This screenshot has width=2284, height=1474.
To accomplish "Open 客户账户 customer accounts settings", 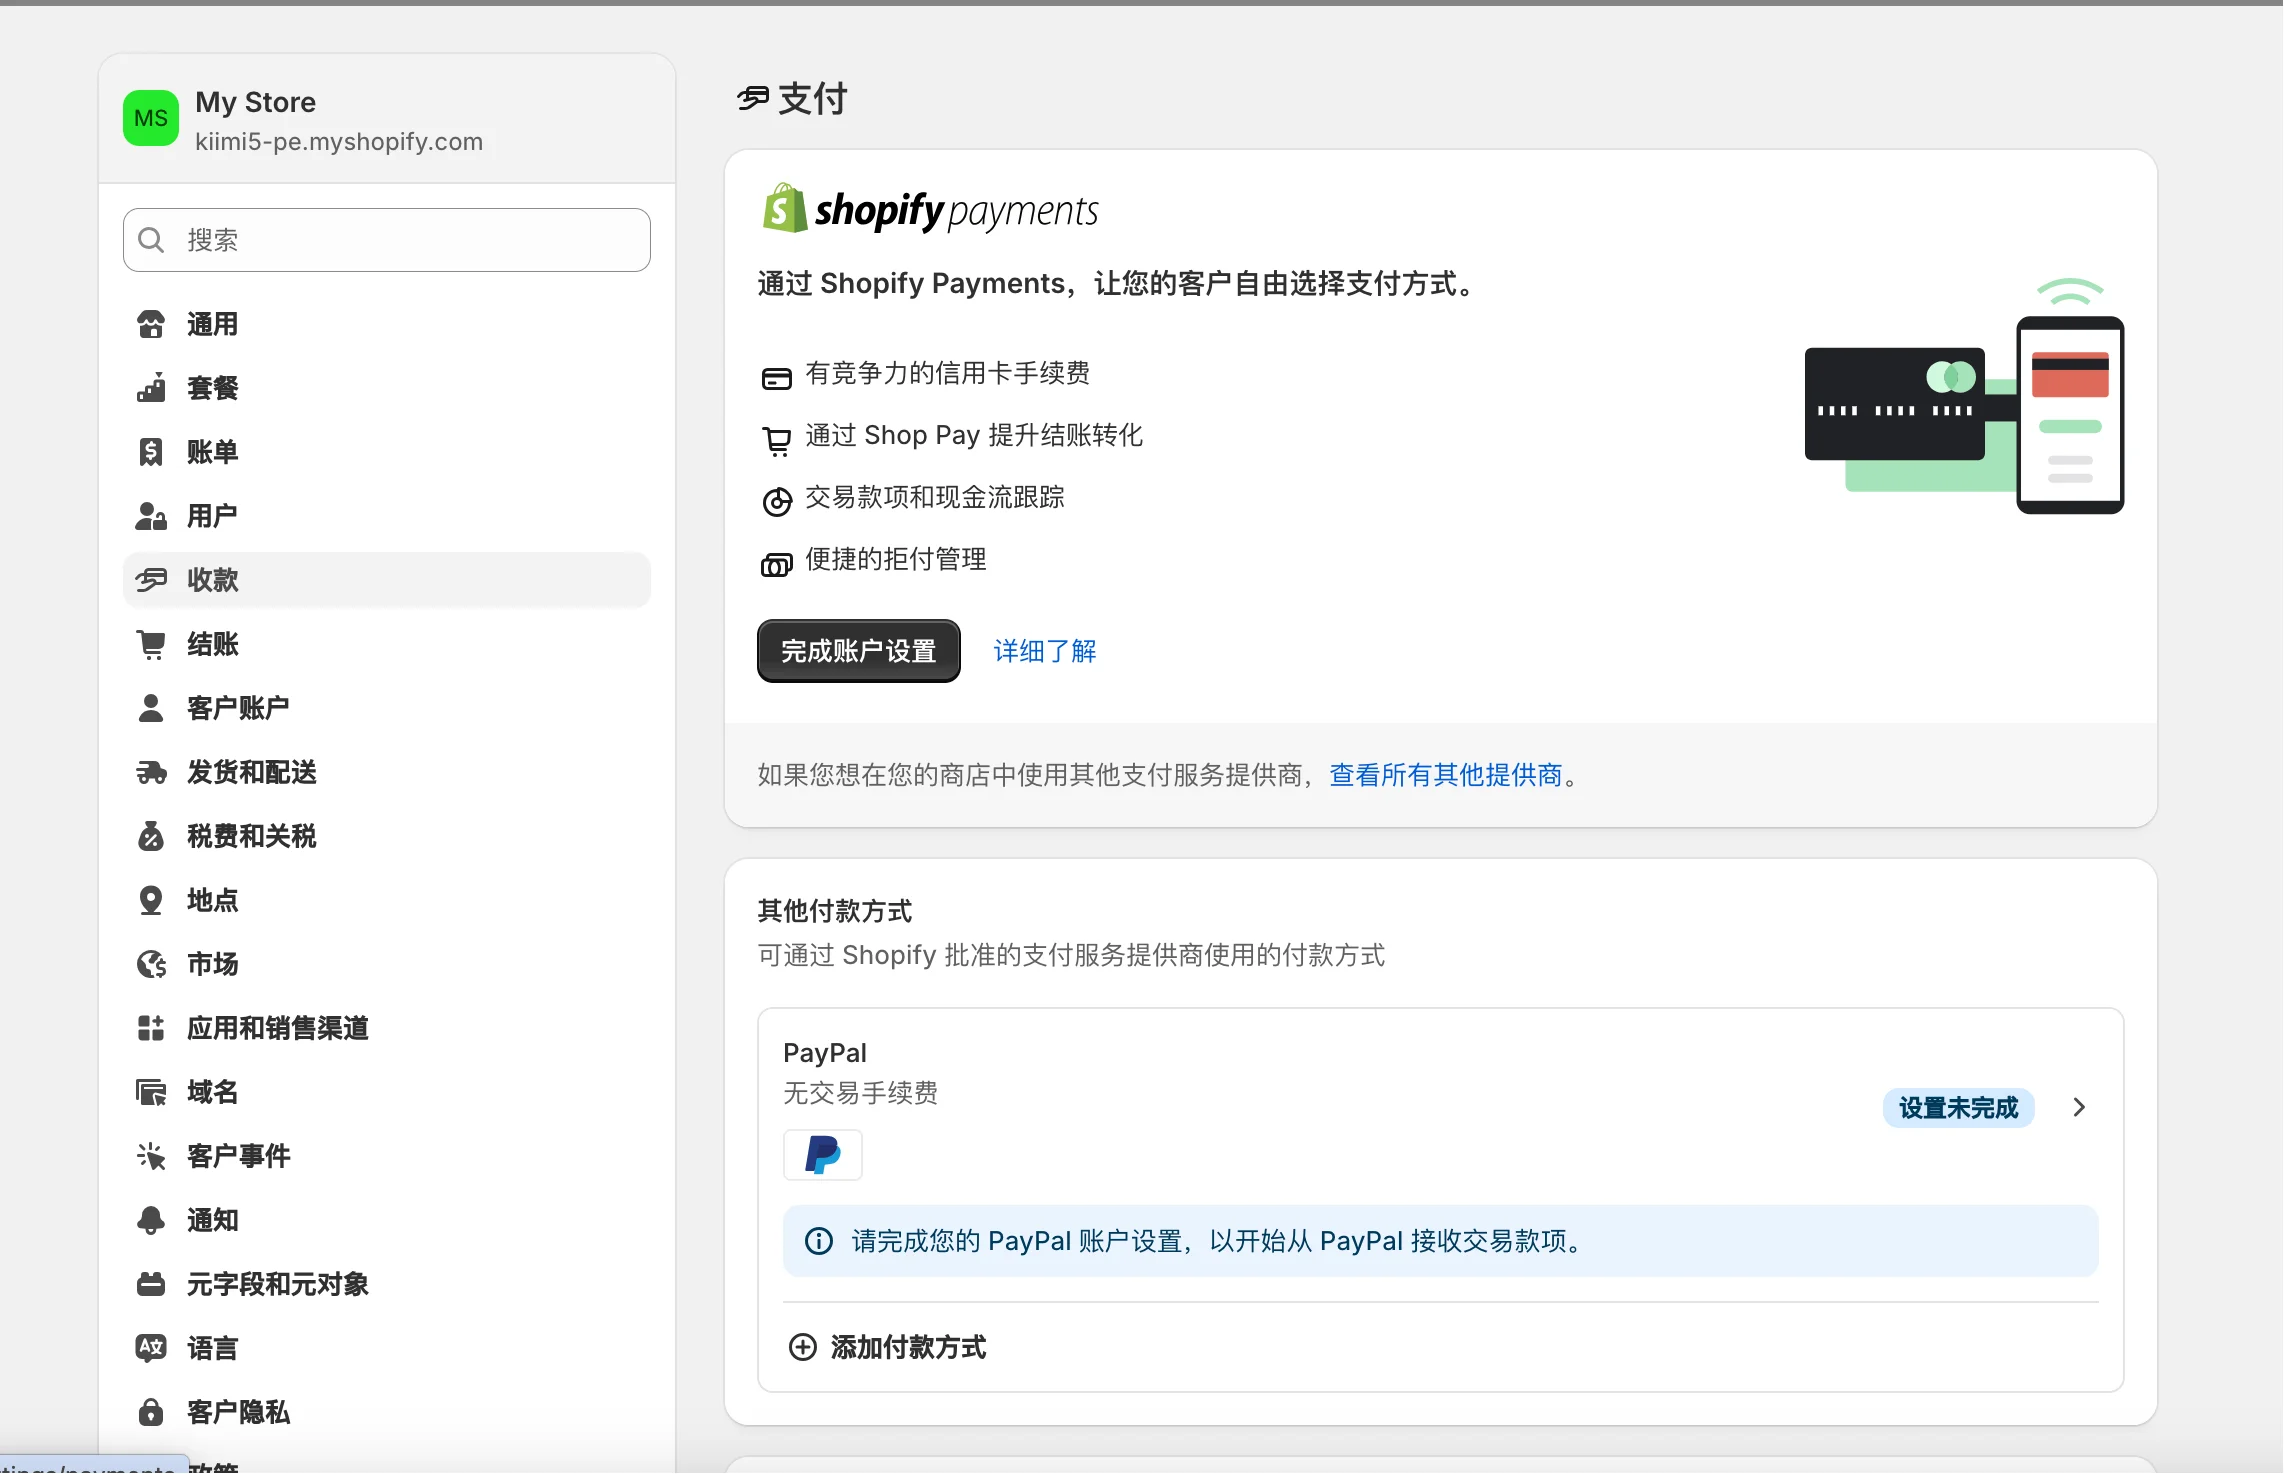I will 387,708.
